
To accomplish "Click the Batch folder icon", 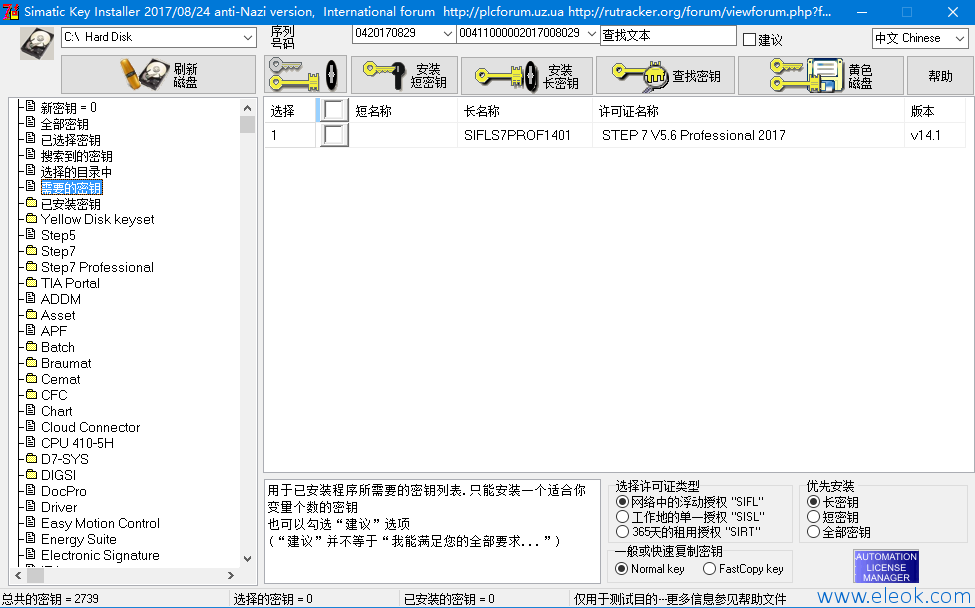I will coord(31,346).
